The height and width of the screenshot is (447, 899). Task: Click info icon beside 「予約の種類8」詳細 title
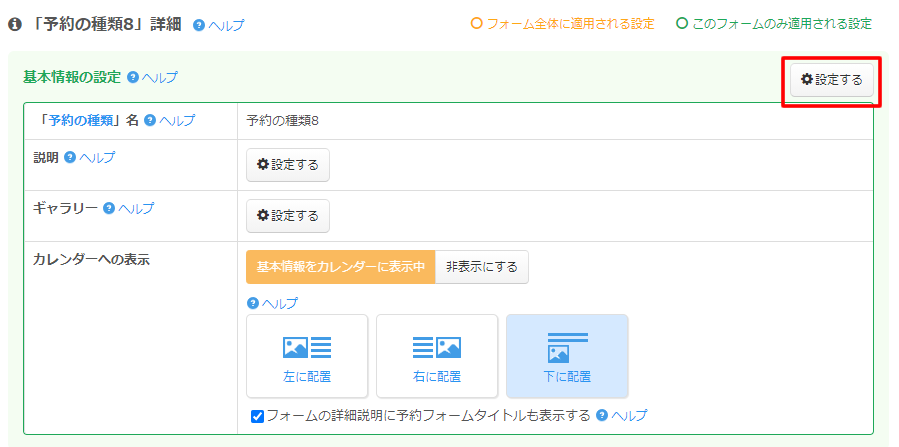point(15,24)
